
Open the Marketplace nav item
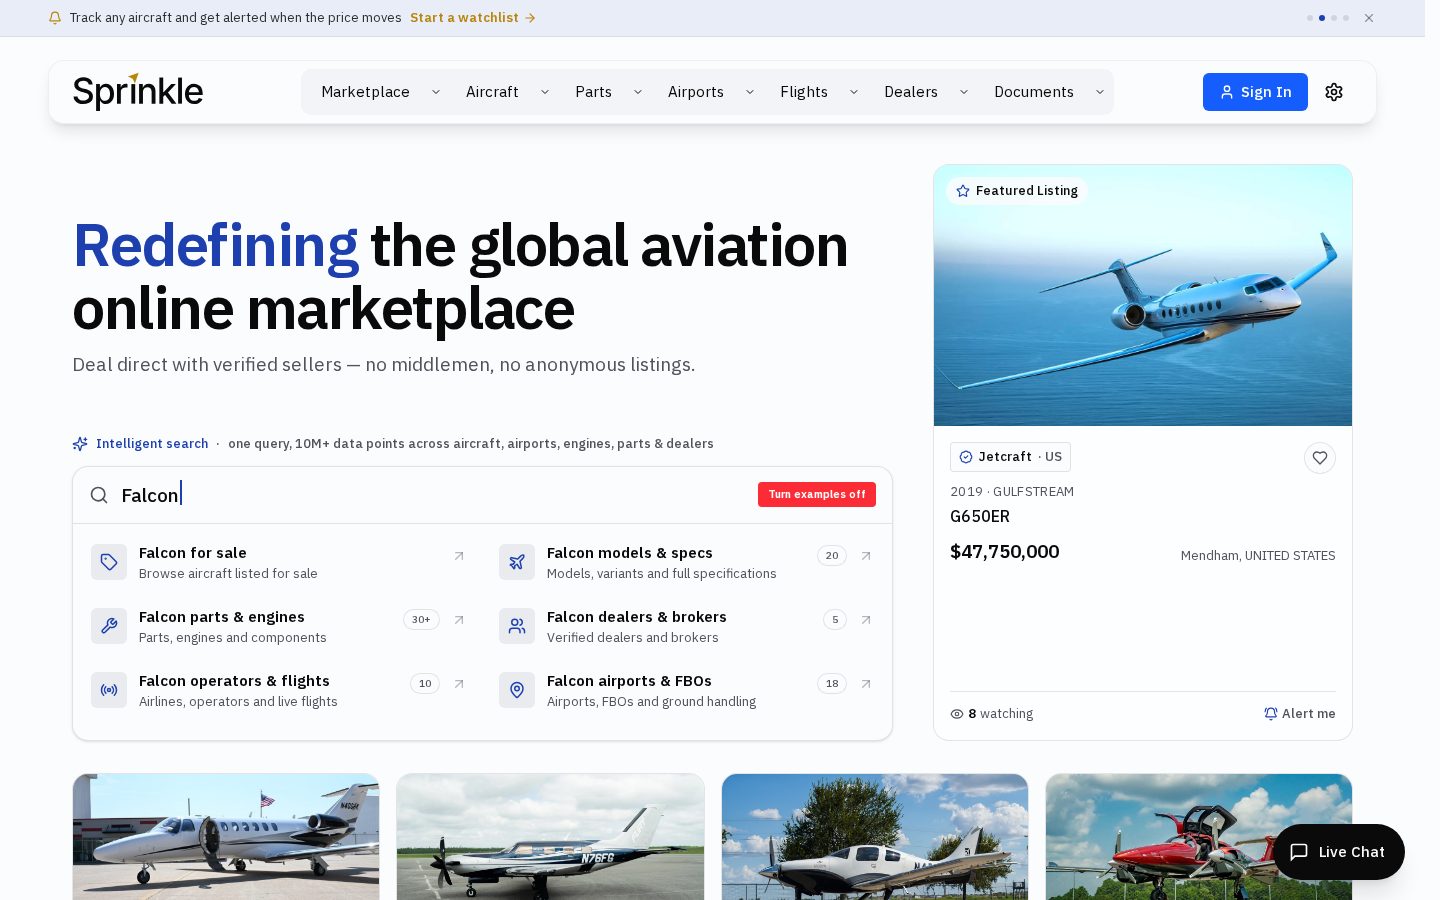[366, 92]
